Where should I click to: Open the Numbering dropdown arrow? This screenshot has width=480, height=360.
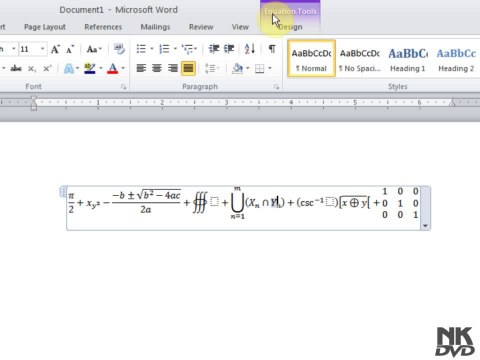[x=175, y=49]
